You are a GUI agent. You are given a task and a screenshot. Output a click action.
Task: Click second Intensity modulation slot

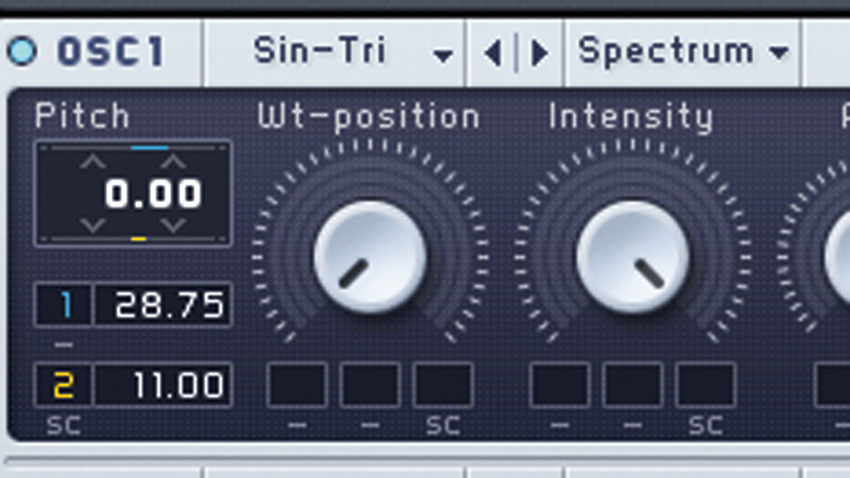(633, 385)
